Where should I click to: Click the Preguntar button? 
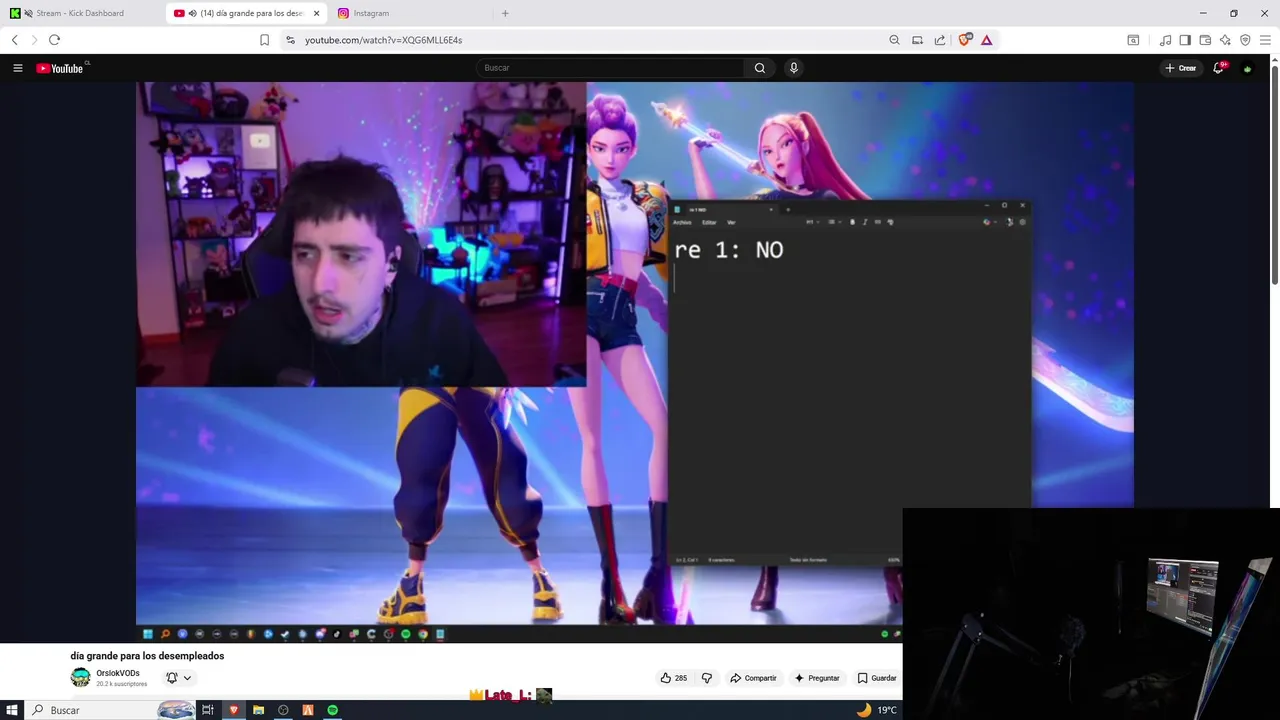817,678
